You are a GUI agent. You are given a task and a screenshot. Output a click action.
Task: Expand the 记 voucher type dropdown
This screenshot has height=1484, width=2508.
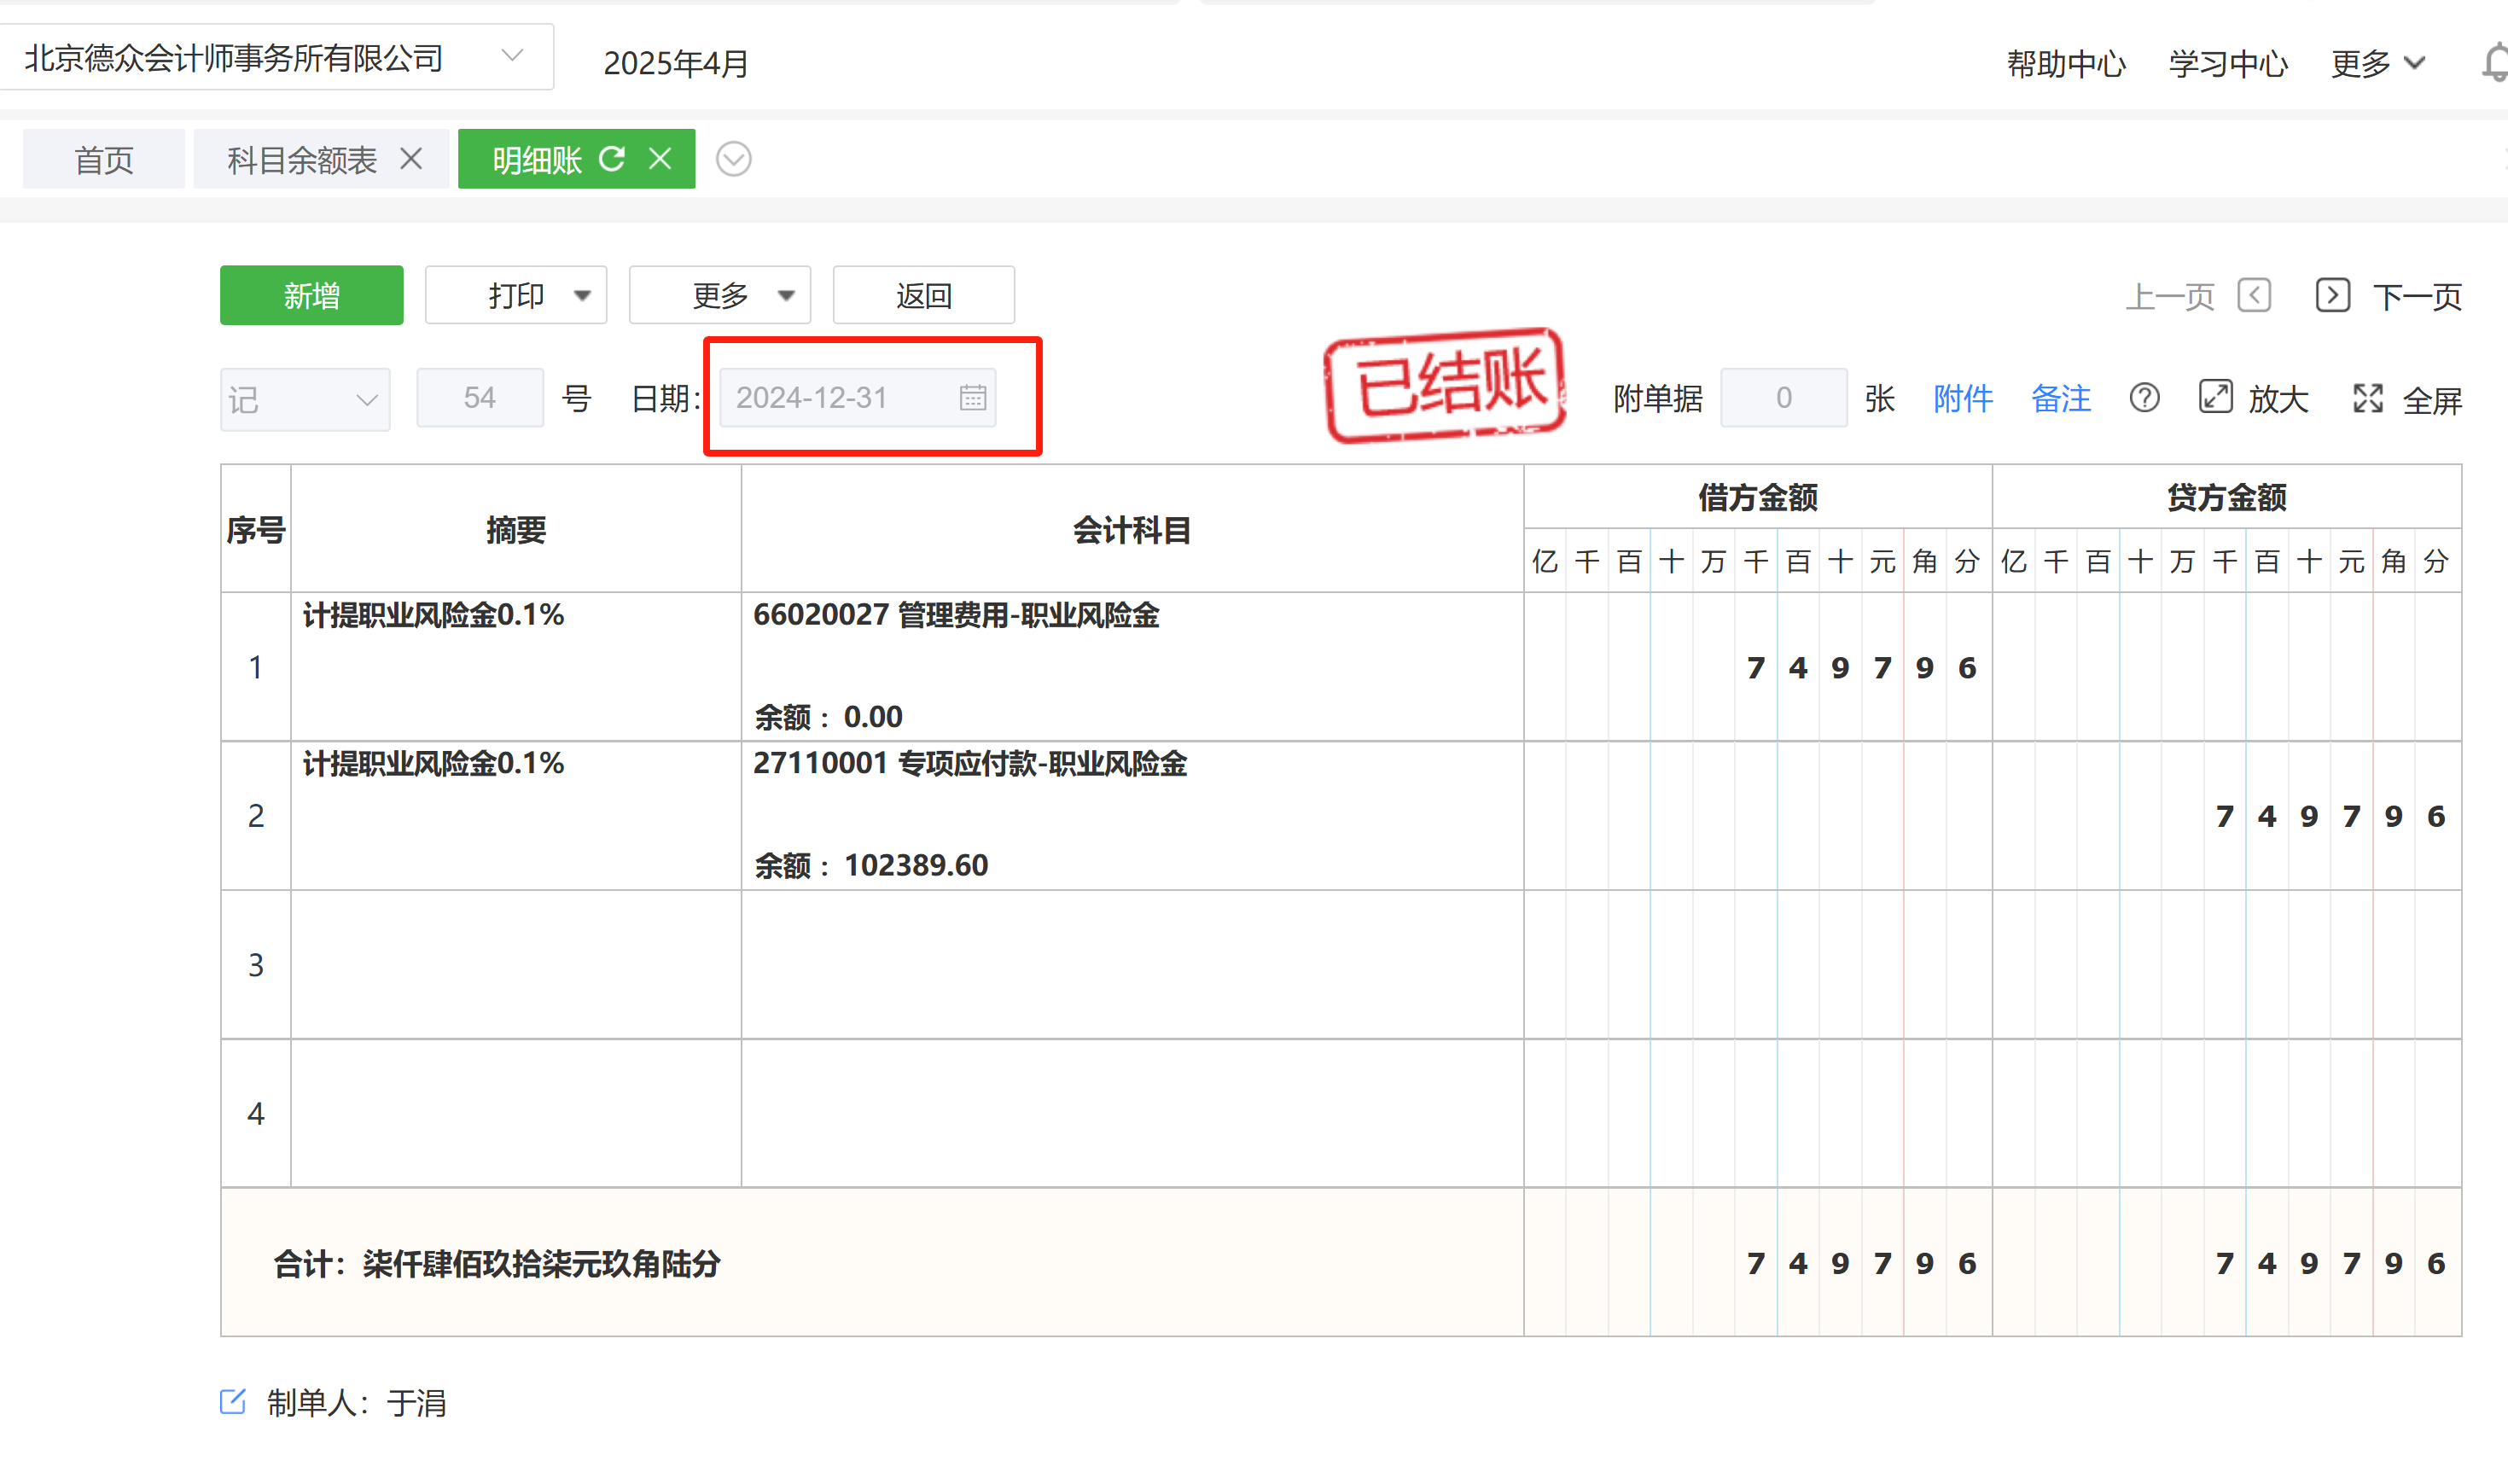(305, 400)
